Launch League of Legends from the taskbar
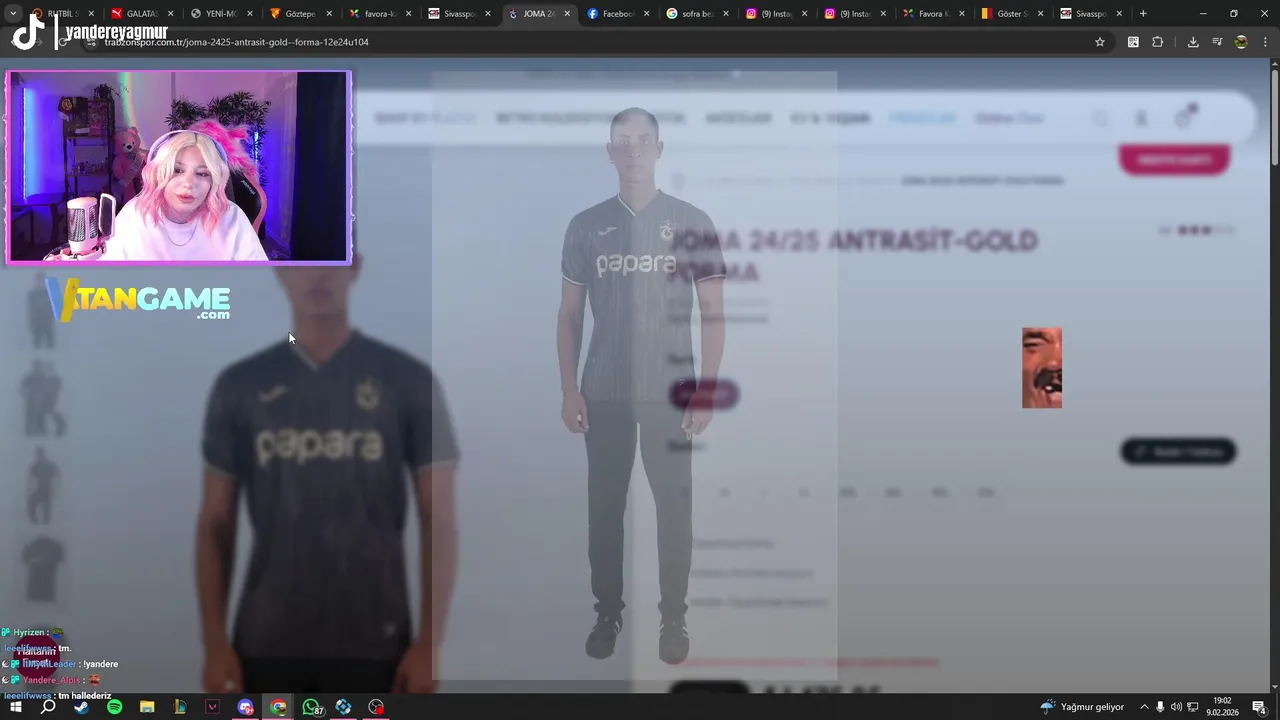Image resolution: width=1280 pixels, height=720 pixels. (180, 707)
